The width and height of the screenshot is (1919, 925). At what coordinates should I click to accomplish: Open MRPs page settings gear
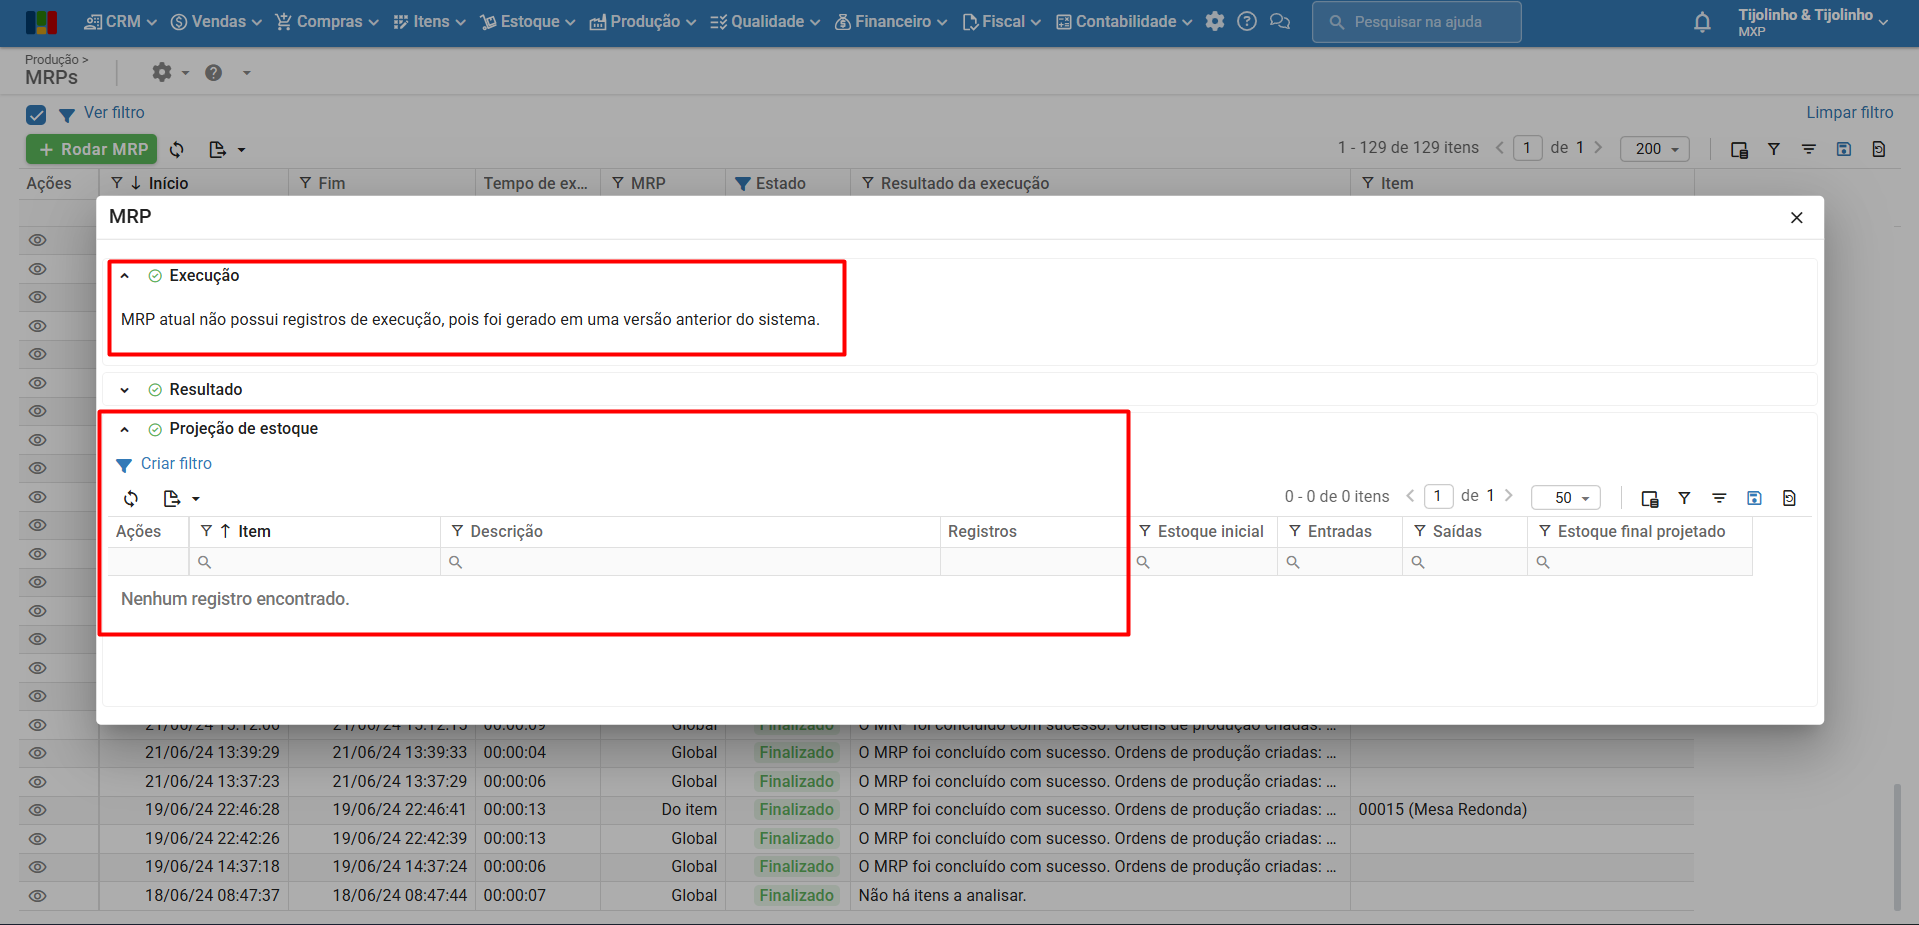coord(162,72)
